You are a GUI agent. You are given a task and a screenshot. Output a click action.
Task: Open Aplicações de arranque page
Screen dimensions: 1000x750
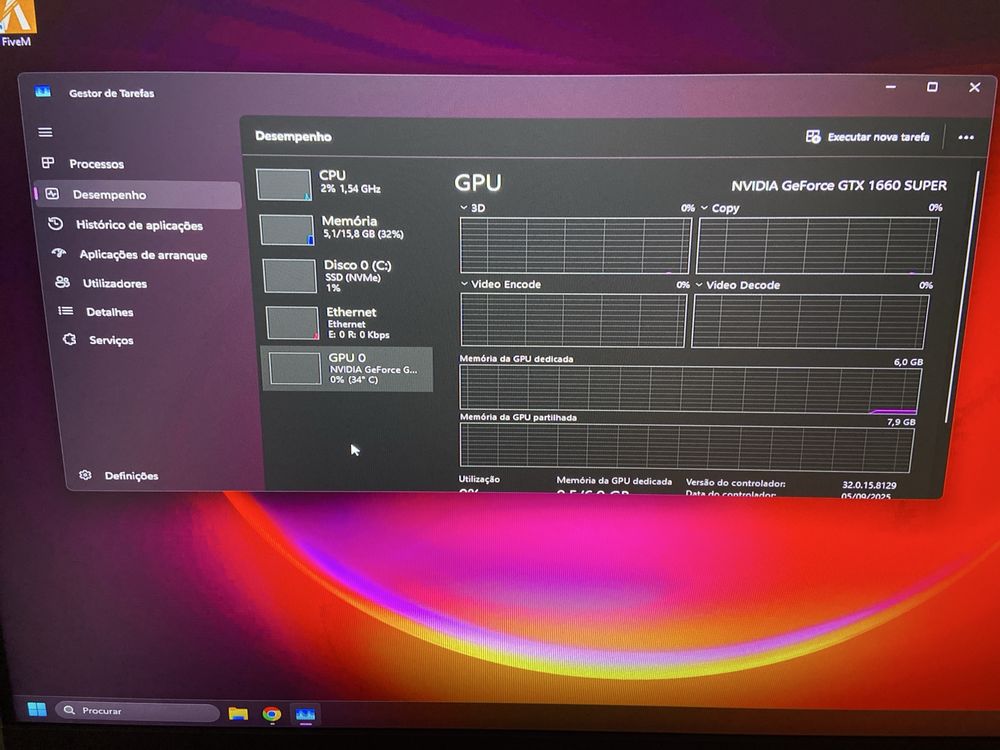pos(143,254)
